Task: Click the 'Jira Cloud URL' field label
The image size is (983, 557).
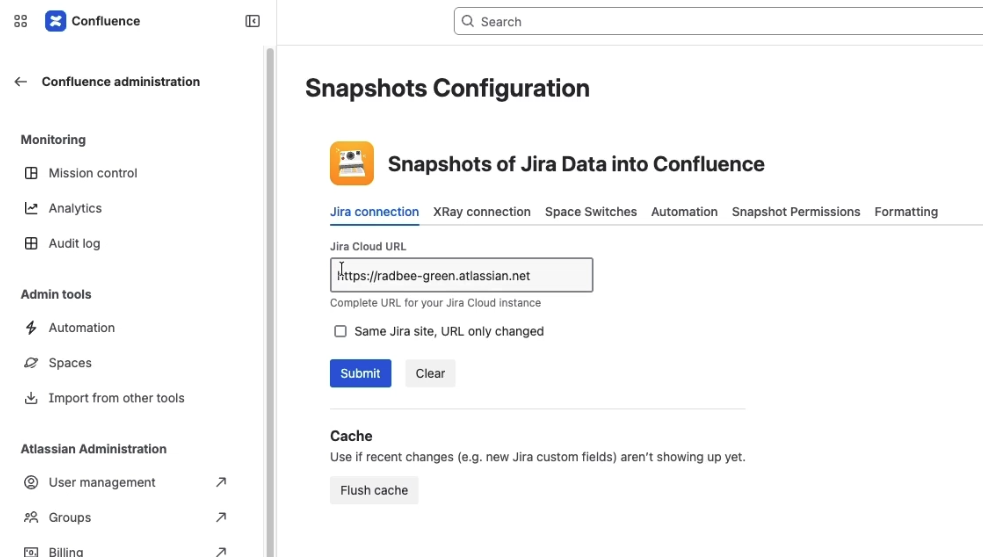Action: click(x=368, y=247)
